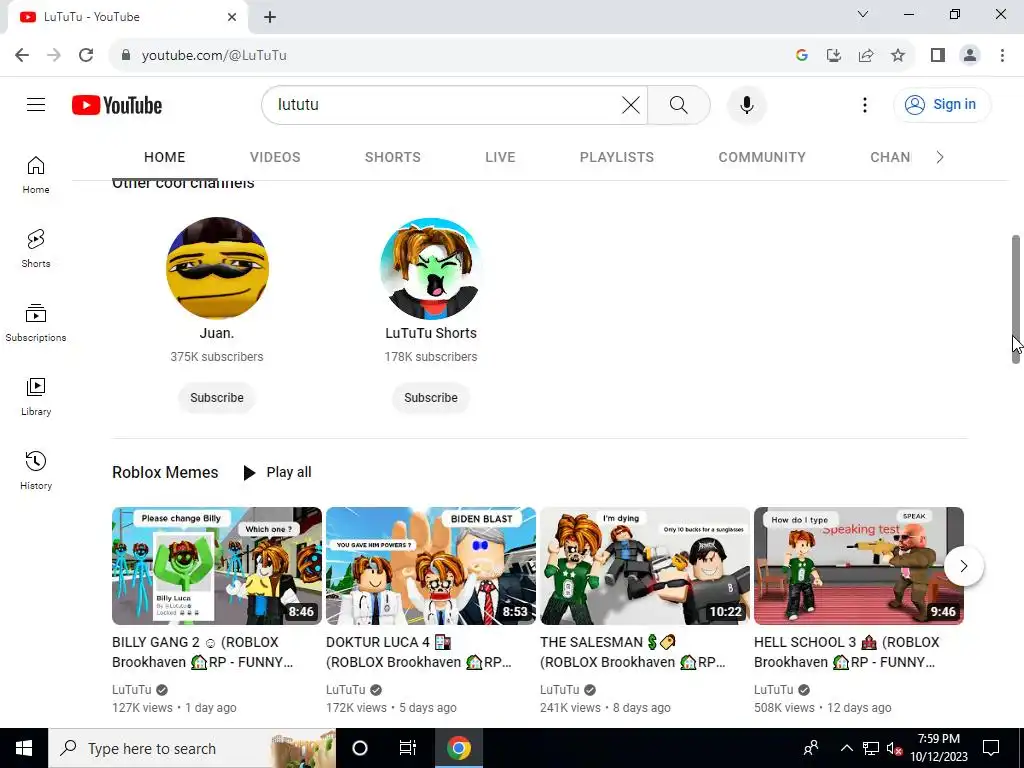Open the Roblox Memes section title
Image resolution: width=1024 pixels, height=768 pixels.
point(165,472)
